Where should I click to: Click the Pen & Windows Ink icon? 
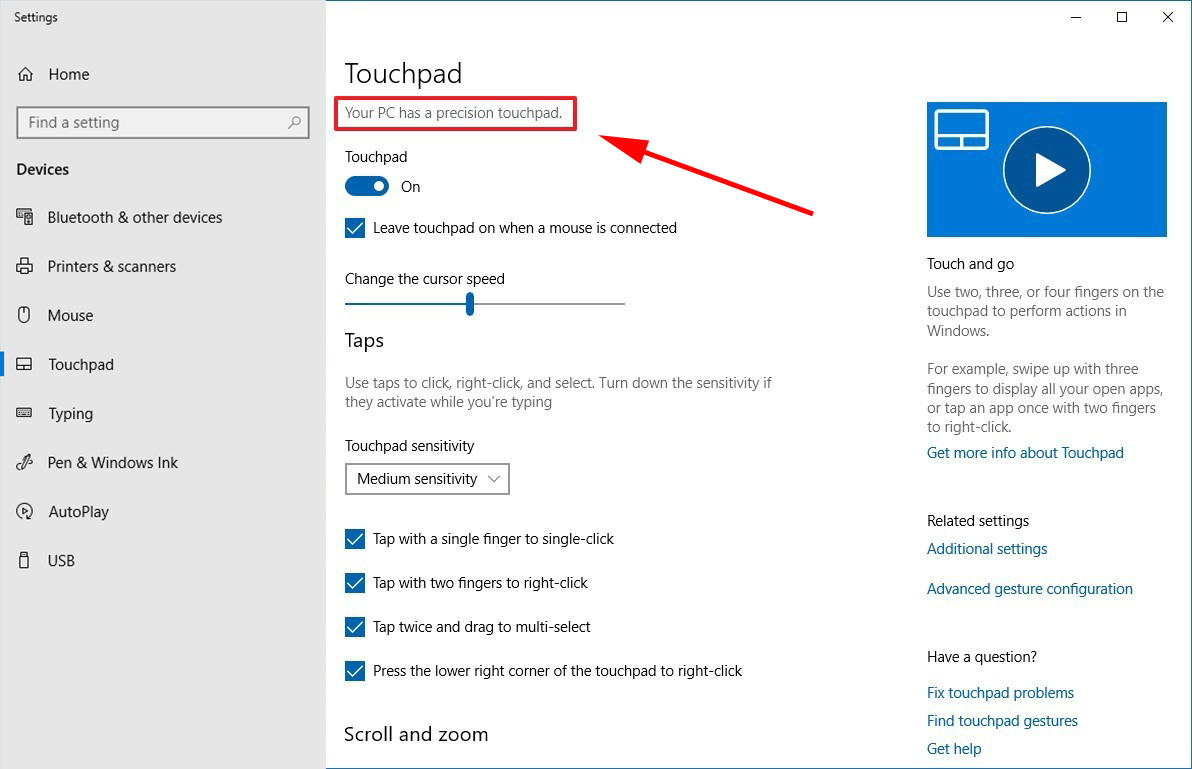pos(25,462)
